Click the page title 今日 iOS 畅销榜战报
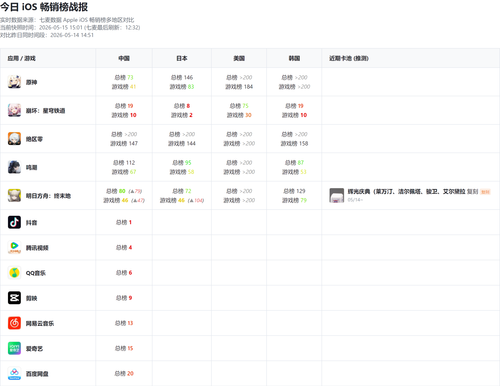Image resolution: width=500 pixels, height=386 pixels. [x=44, y=7]
